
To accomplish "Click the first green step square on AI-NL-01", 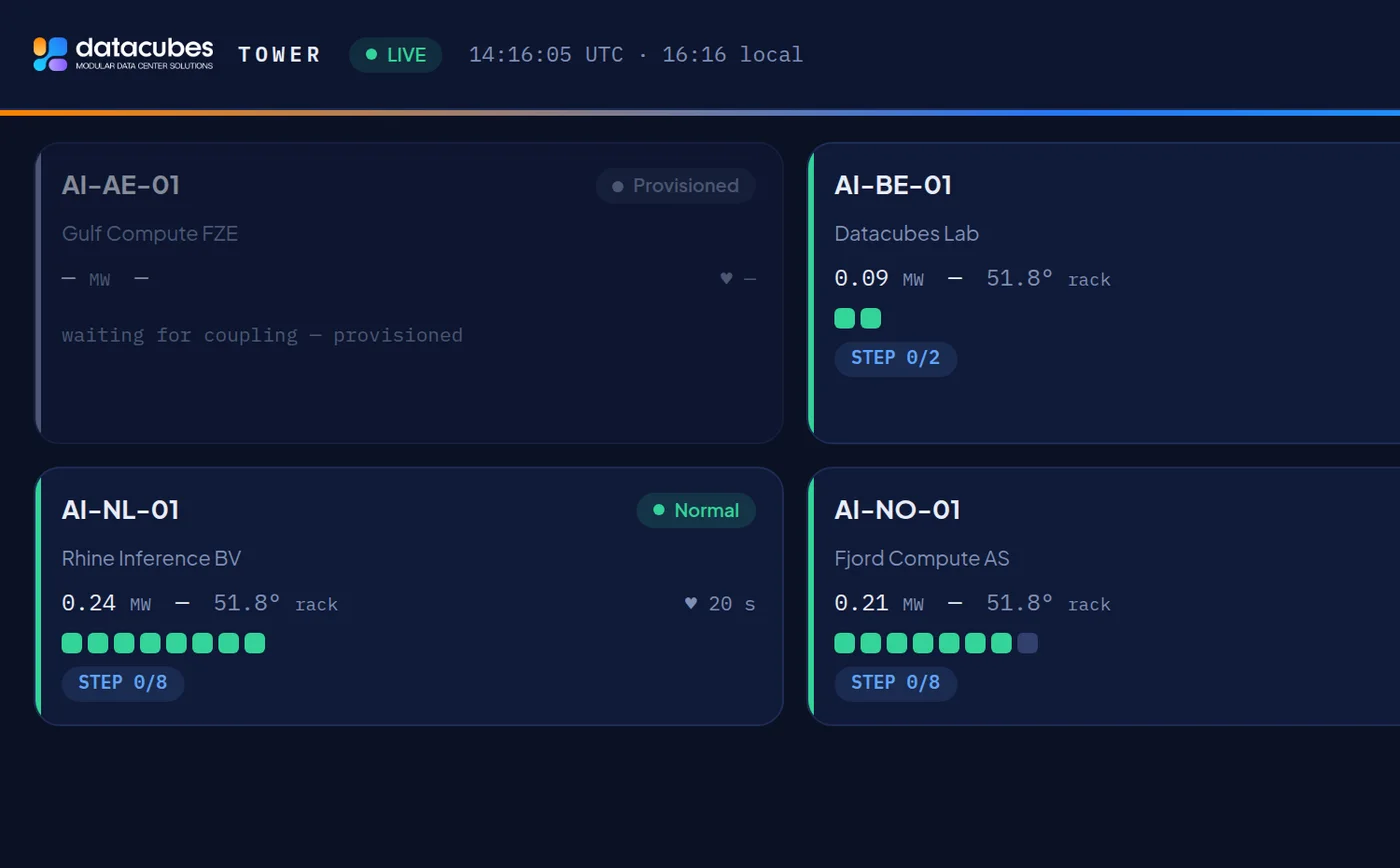I will pos(72,643).
